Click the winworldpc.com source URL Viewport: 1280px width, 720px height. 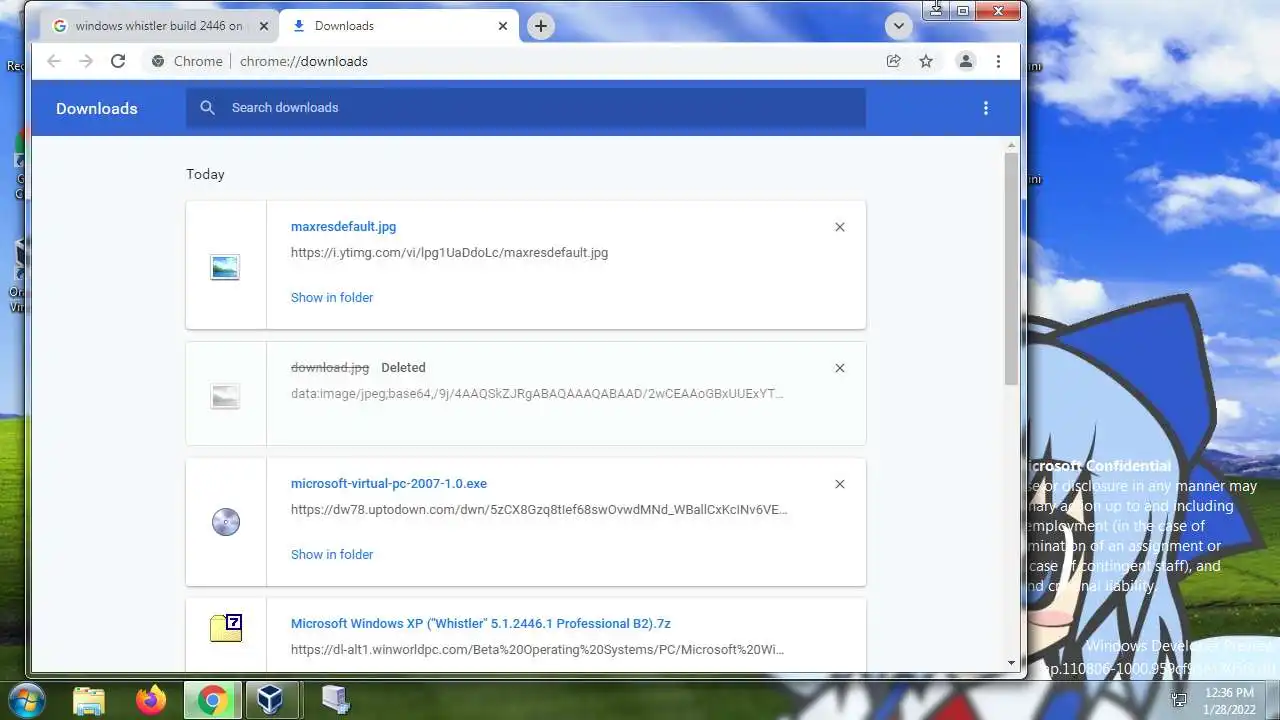537,650
